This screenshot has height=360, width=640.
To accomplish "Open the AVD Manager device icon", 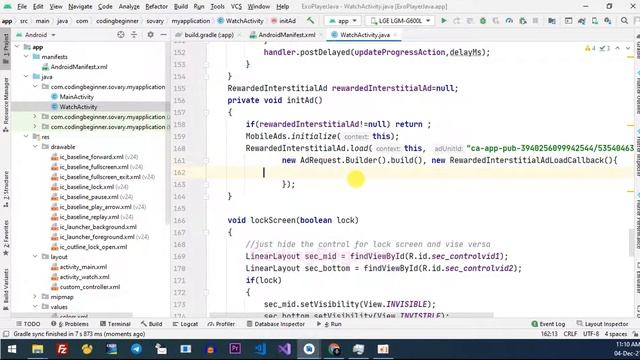I will pos(595,20).
